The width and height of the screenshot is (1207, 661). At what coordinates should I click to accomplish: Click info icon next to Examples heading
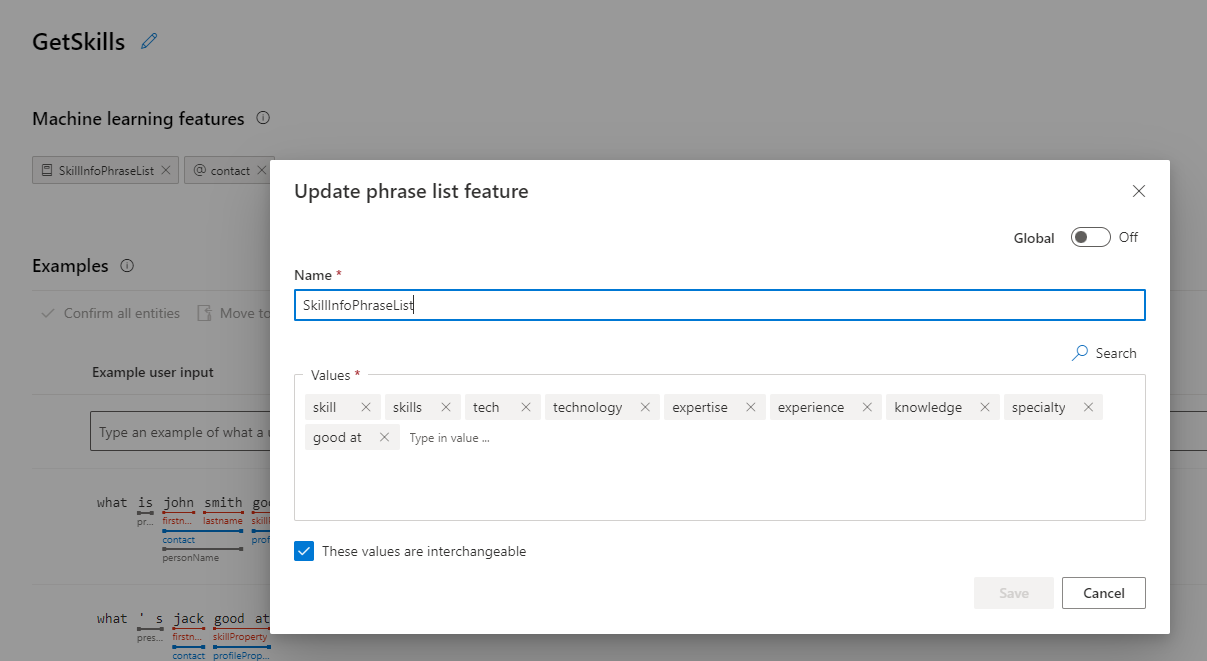tap(127, 266)
